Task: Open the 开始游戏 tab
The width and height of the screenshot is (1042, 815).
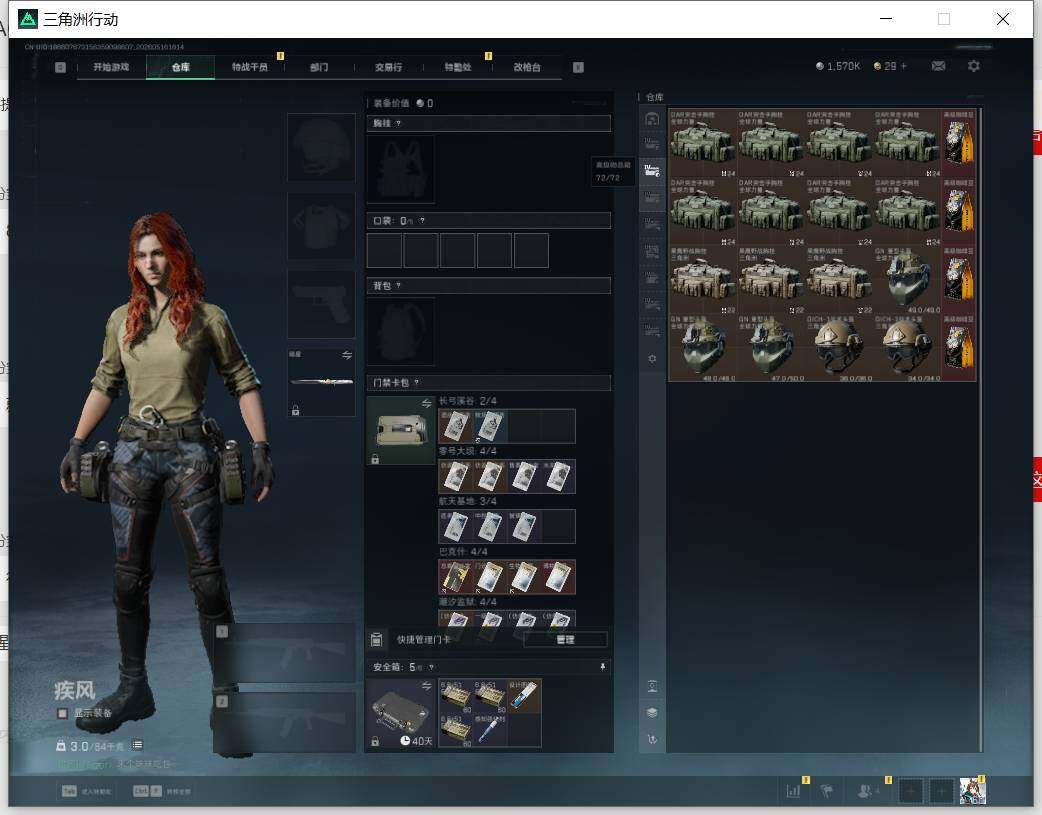Action: [x=111, y=67]
